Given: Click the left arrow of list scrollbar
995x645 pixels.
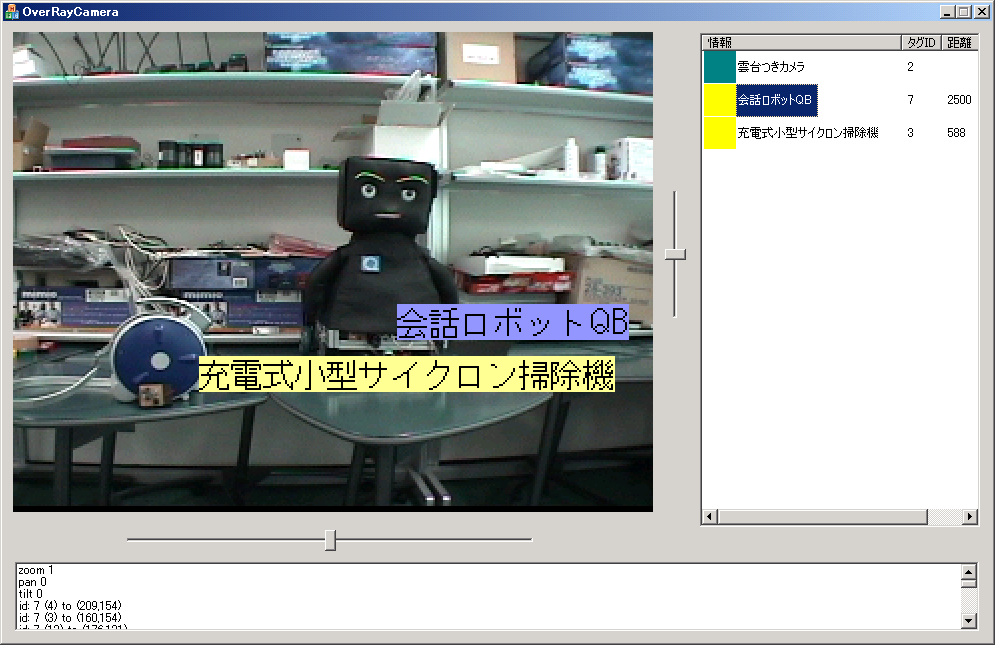Looking at the screenshot, I should coord(710,517).
